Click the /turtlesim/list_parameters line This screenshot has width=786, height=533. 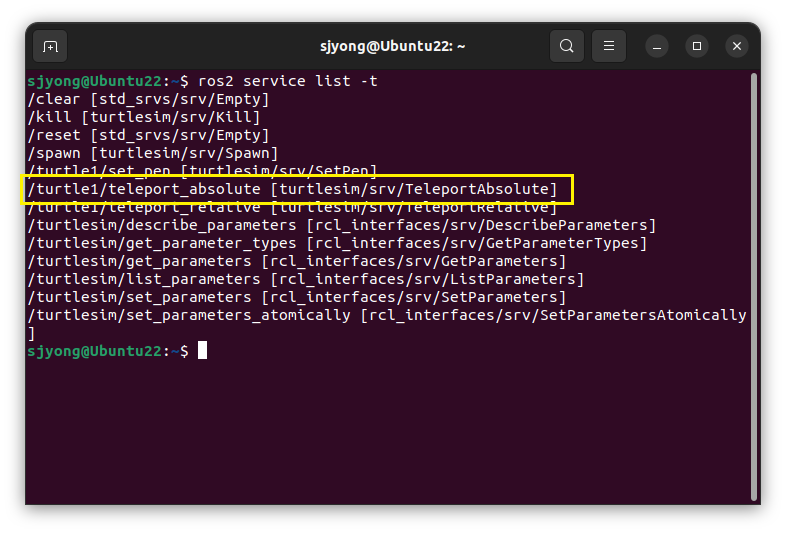click(x=306, y=279)
